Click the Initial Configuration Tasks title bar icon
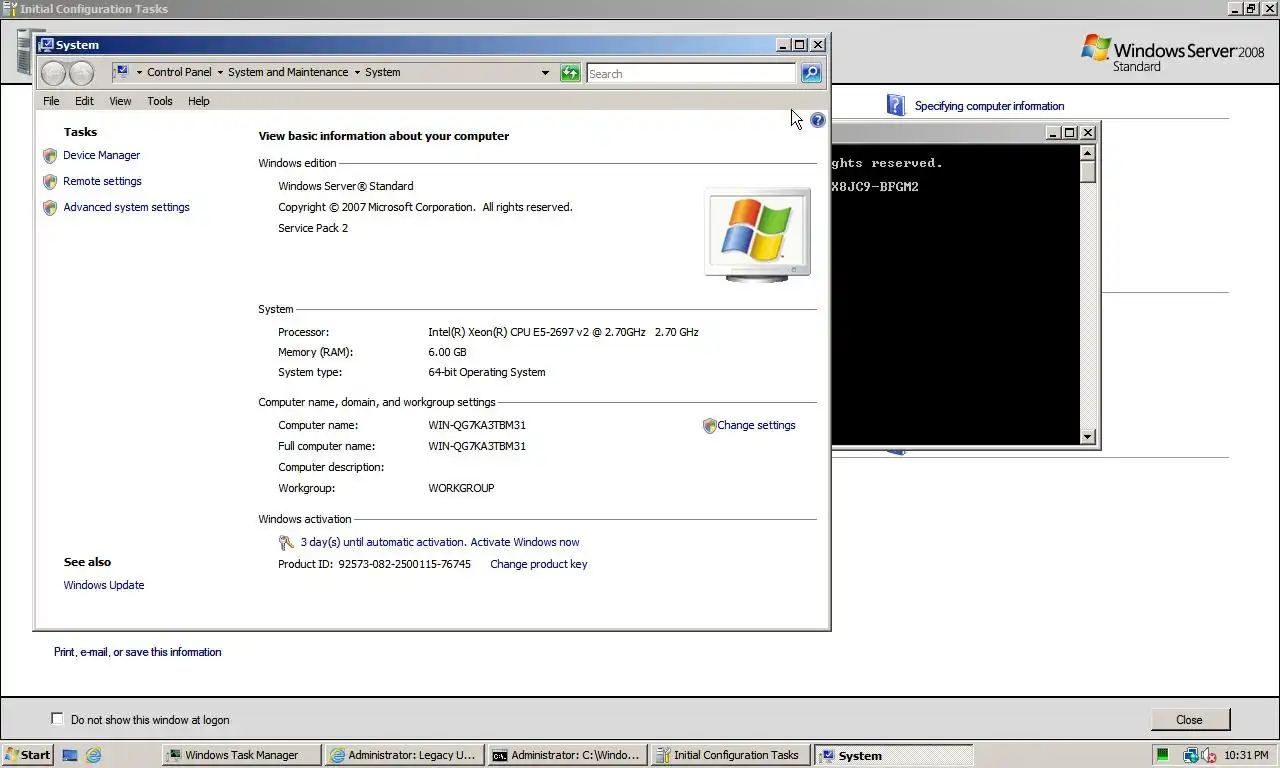This screenshot has height=768, width=1280. tap(10, 9)
